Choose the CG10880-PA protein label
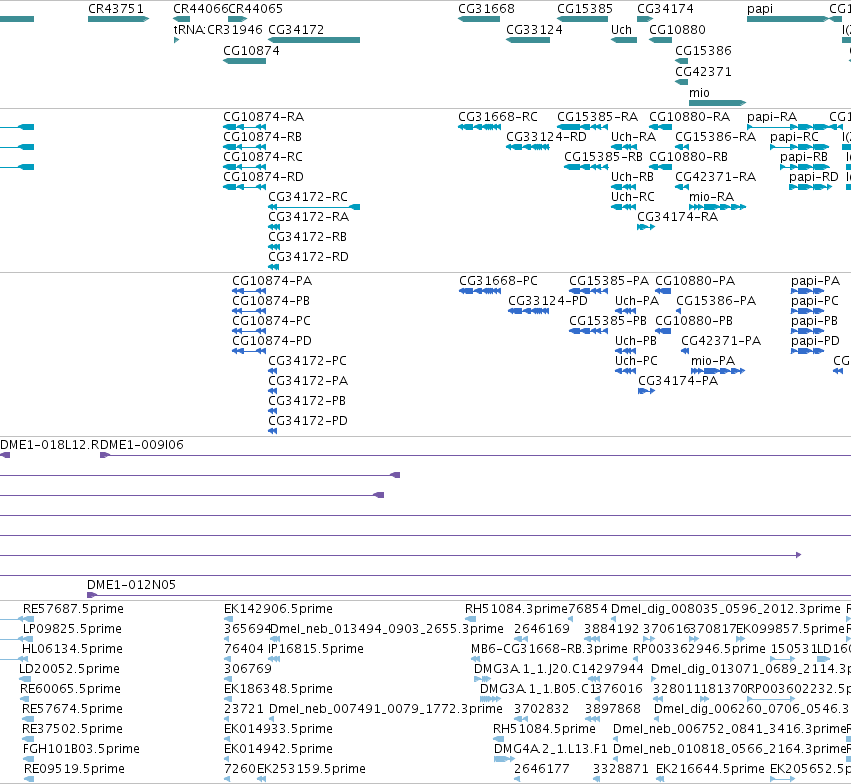This screenshot has height=784, width=851. (x=695, y=281)
